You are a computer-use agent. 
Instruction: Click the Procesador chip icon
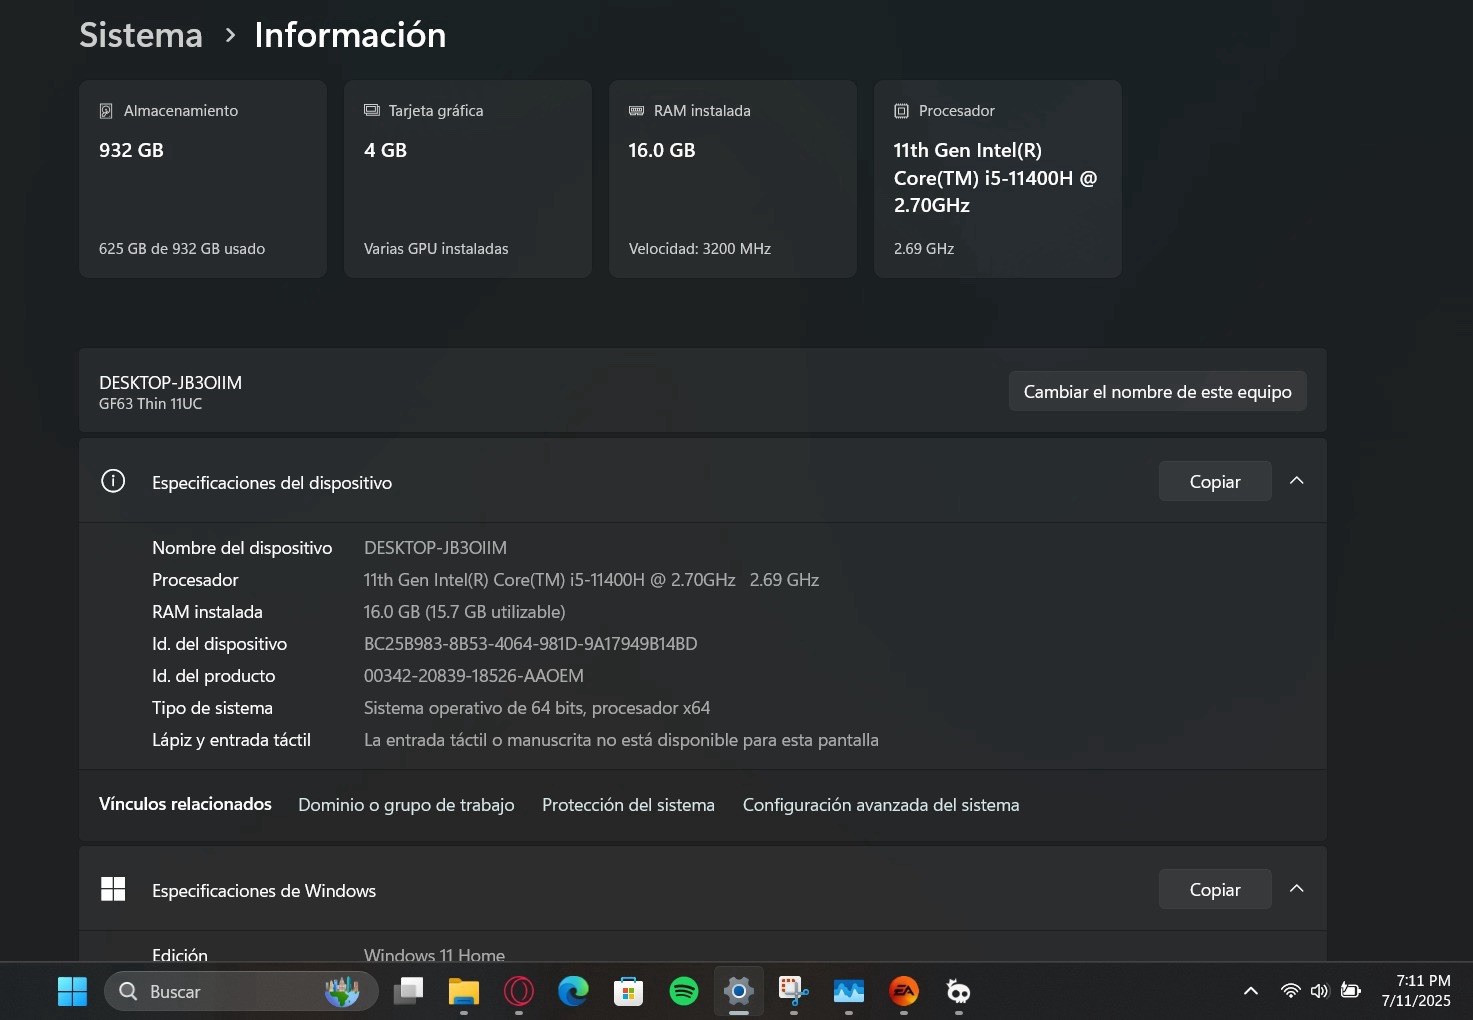901,111
